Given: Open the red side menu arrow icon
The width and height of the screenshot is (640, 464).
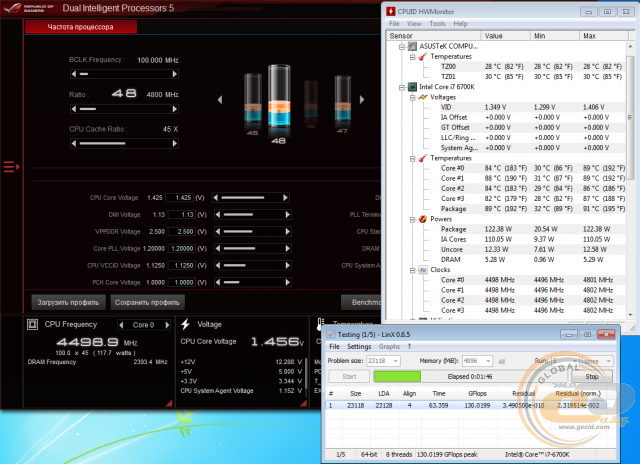Looking at the screenshot, I should tap(11, 167).
